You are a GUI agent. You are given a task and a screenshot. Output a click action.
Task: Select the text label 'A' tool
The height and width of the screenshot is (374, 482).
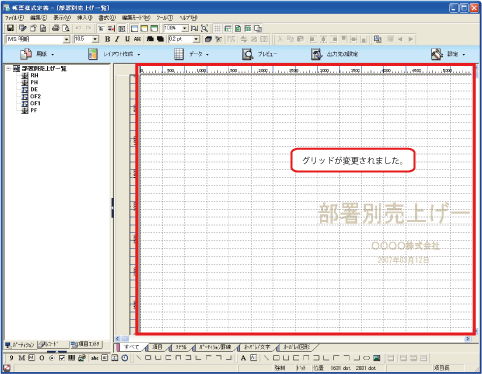pos(243,358)
